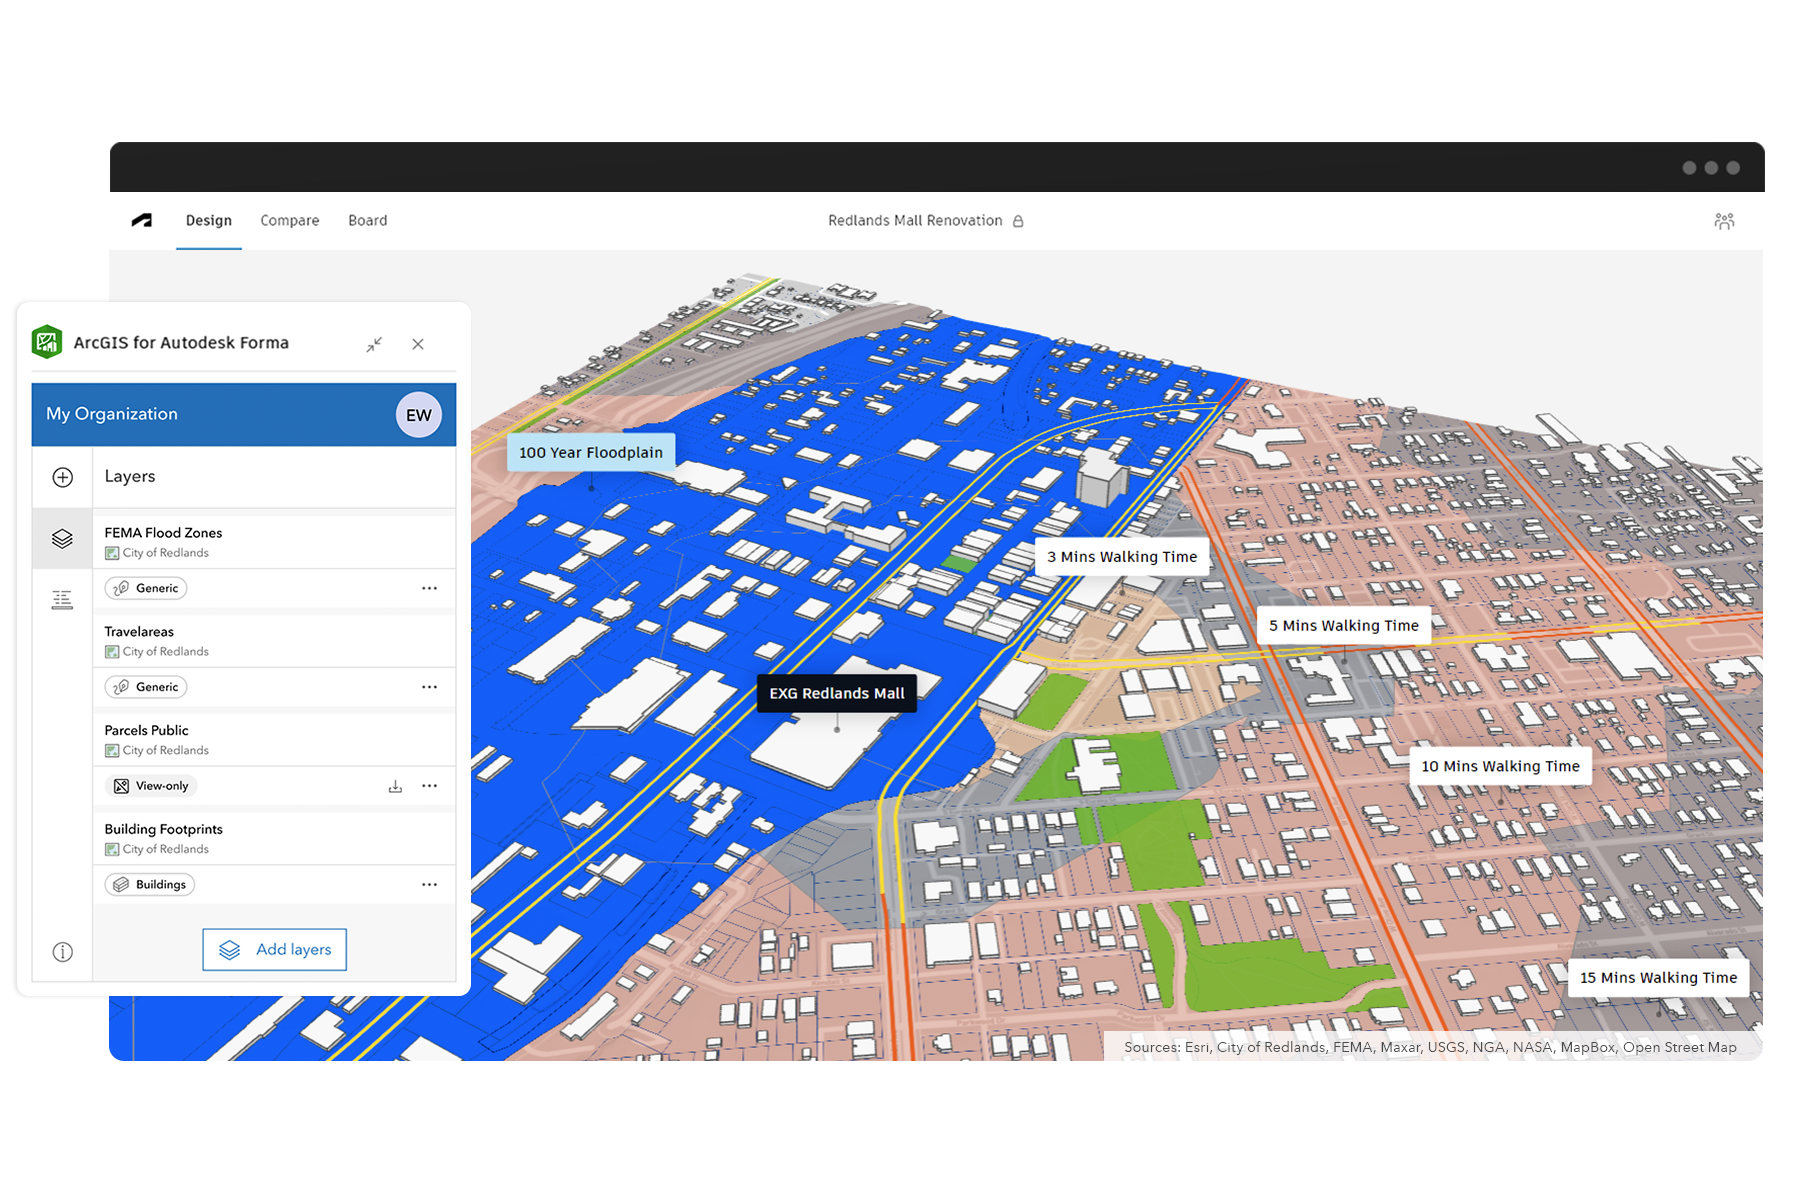
Task: Select the Parcels Public layer
Action: click(146, 731)
